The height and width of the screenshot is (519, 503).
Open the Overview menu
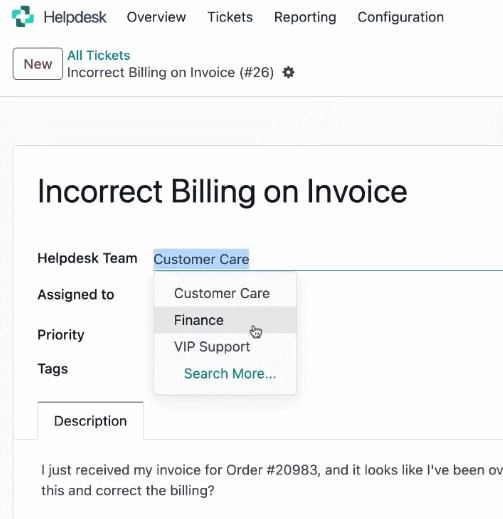click(156, 17)
